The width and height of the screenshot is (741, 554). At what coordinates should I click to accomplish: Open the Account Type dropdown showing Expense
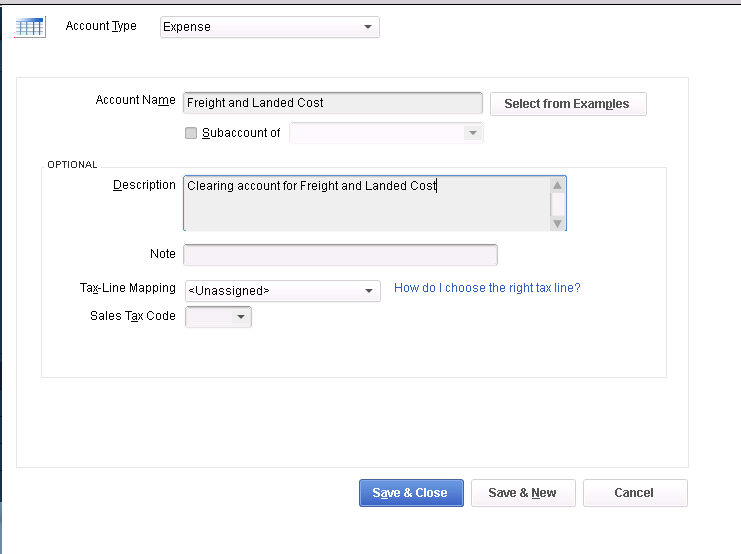tap(269, 27)
